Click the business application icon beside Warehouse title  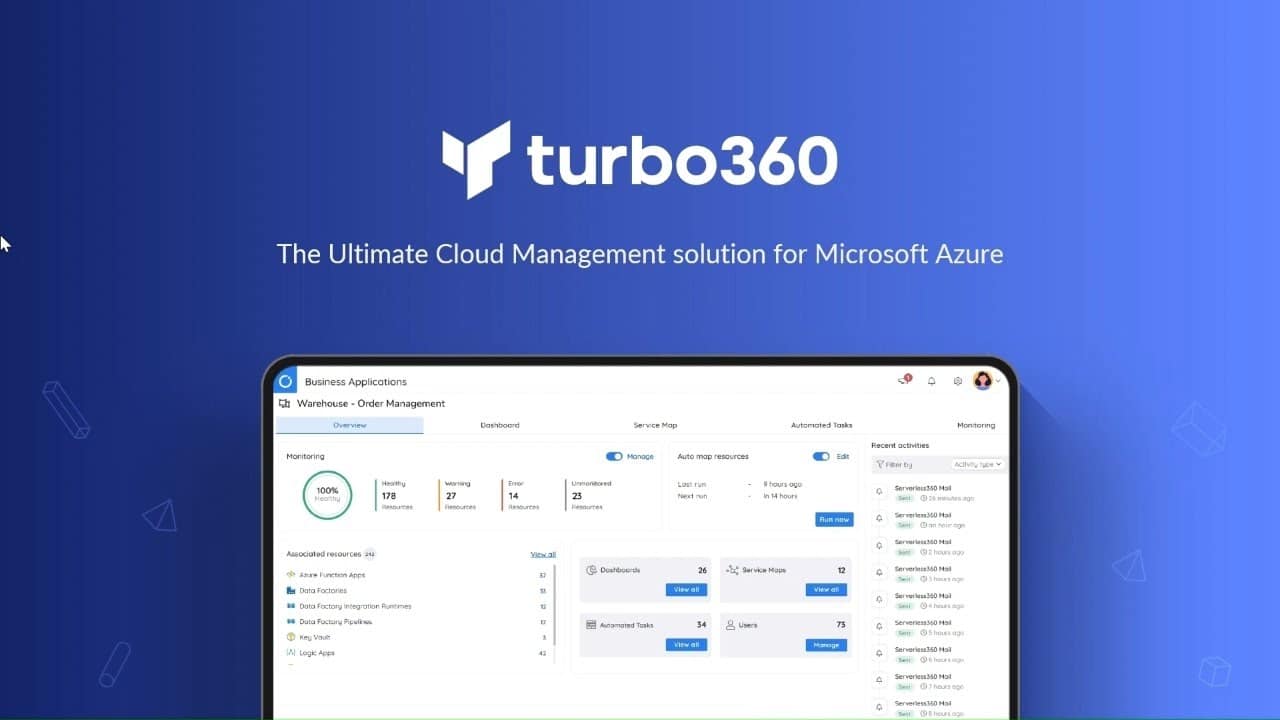[x=285, y=404]
